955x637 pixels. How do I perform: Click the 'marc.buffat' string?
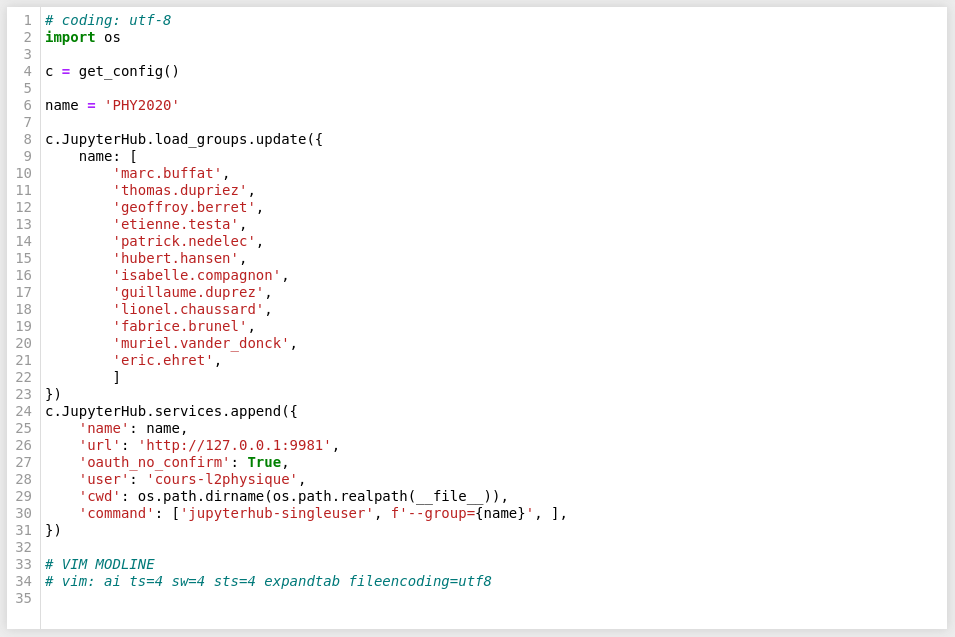tap(167, 173)
